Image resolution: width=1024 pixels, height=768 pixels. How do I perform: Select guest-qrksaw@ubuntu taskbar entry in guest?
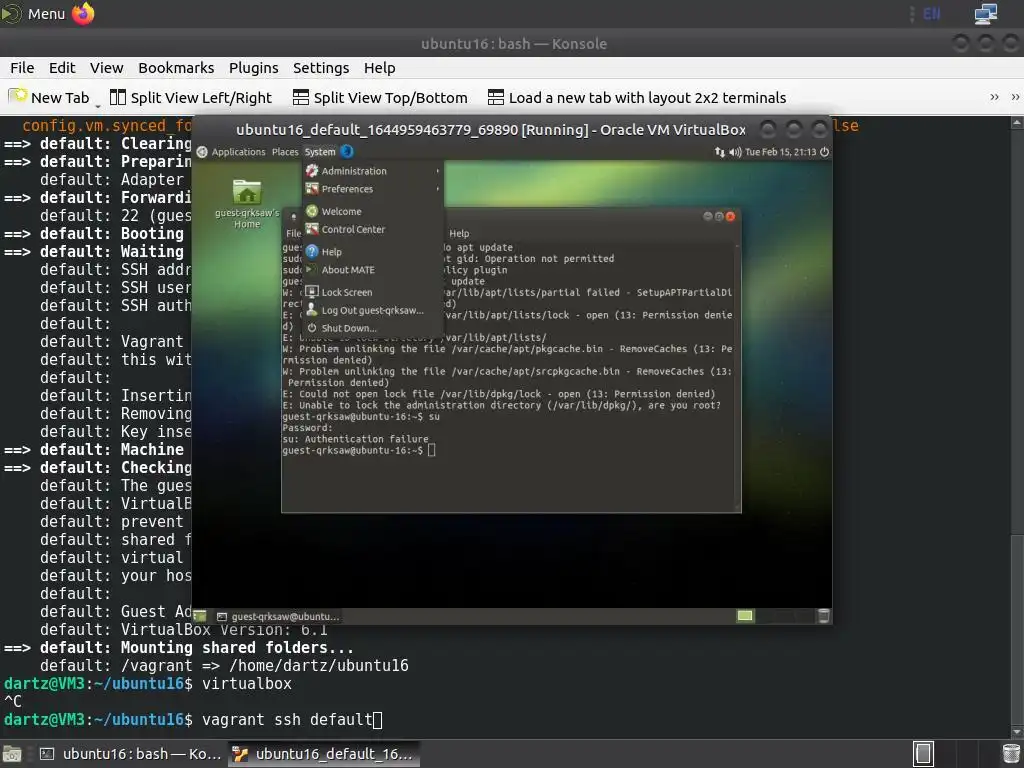pyautogui.click(x=278, y=616)
